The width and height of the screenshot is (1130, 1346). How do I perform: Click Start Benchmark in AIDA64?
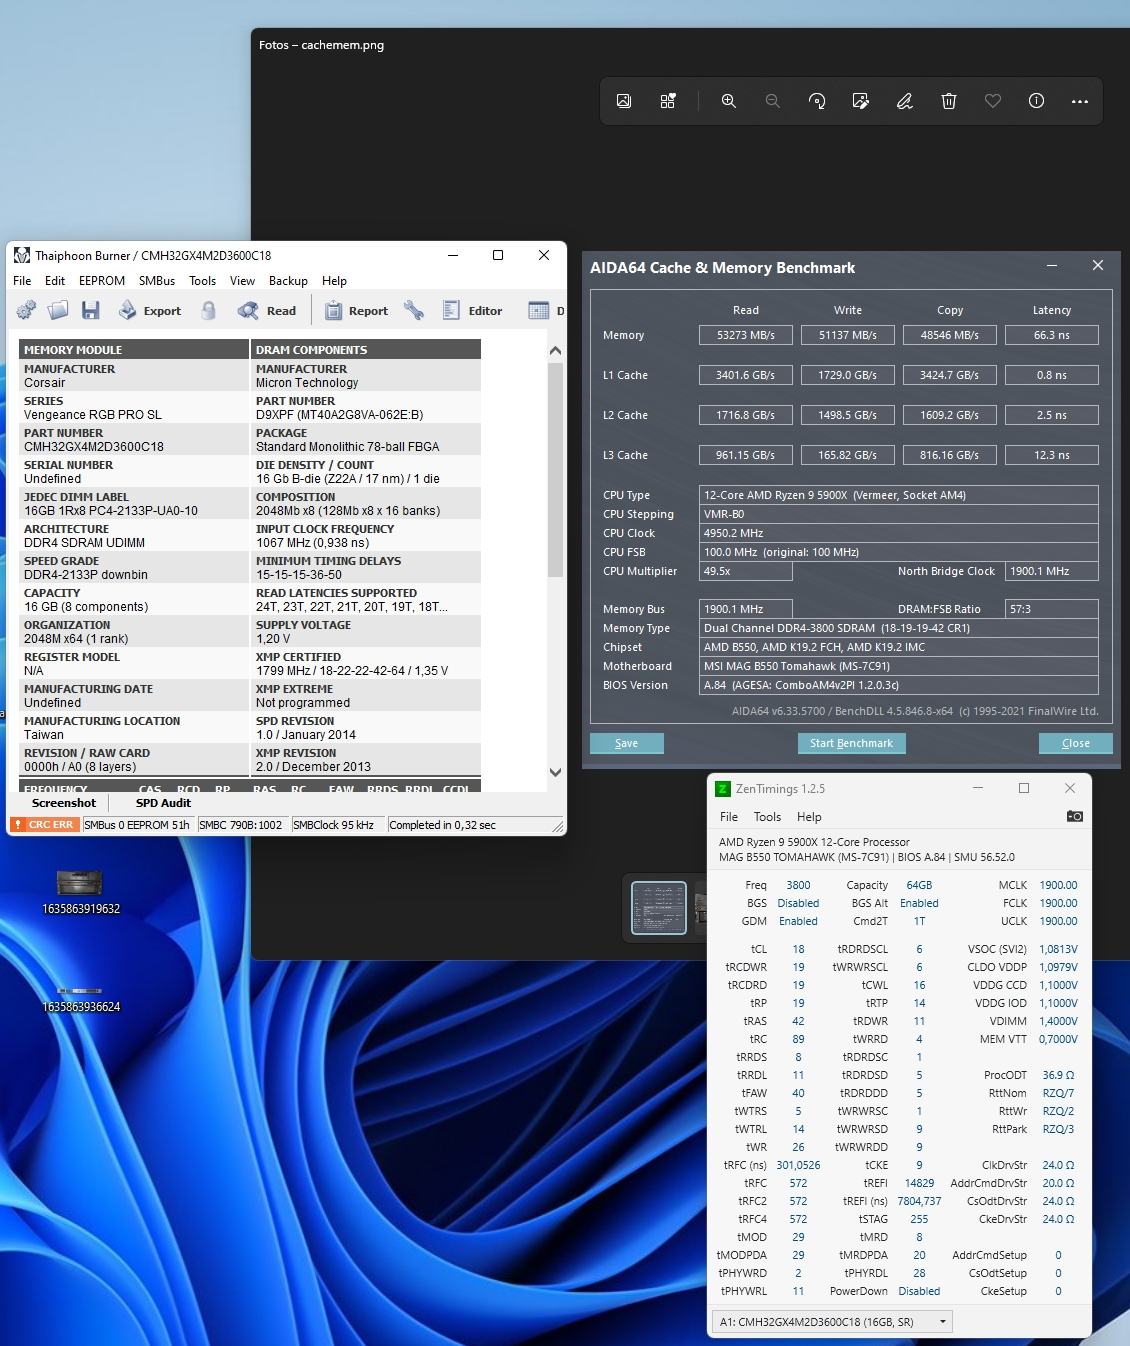[x=851, y=743]
